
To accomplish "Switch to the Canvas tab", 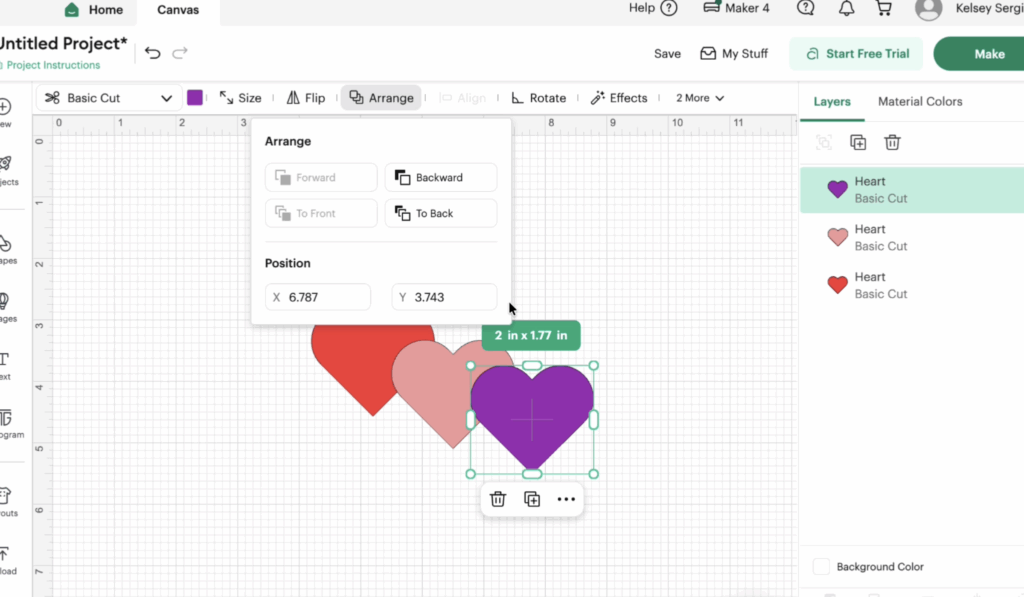I will (x=178, y=10).
